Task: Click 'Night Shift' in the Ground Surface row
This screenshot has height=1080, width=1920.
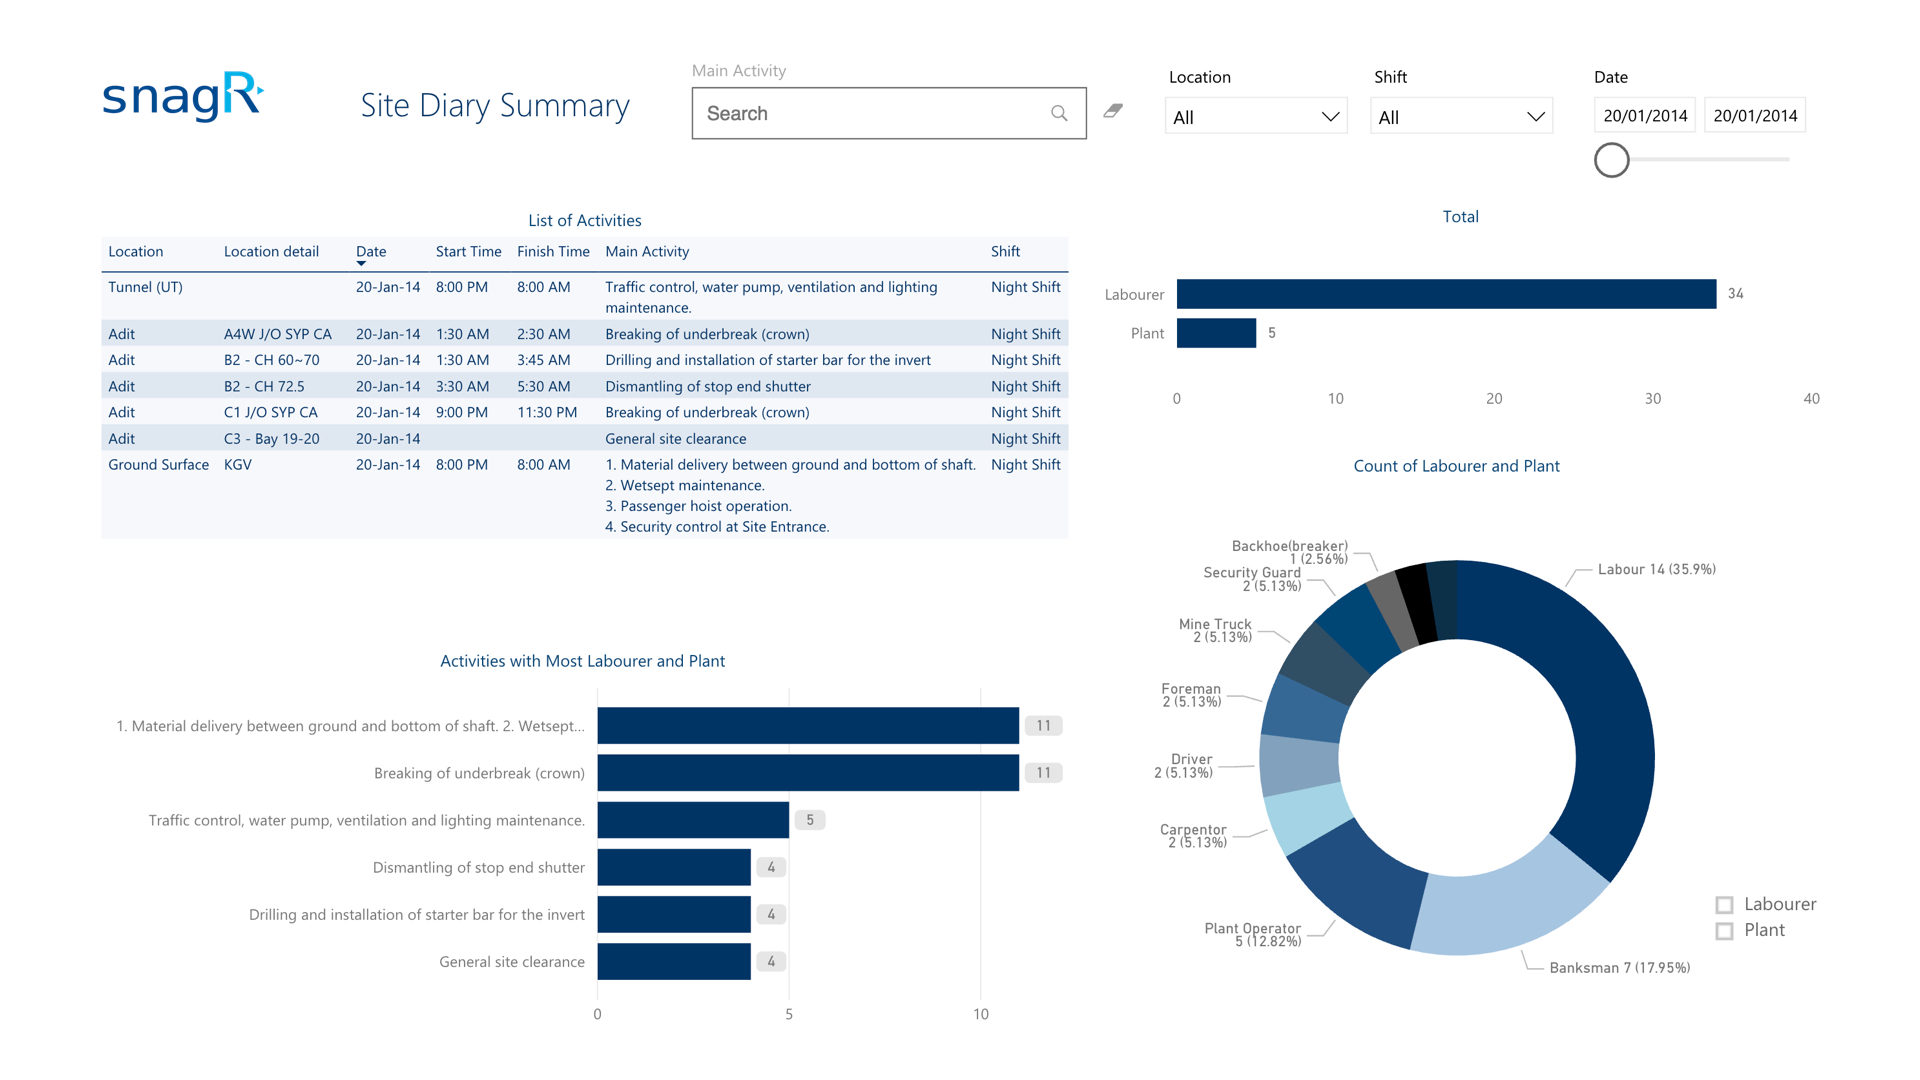Action: point(1025,465)
